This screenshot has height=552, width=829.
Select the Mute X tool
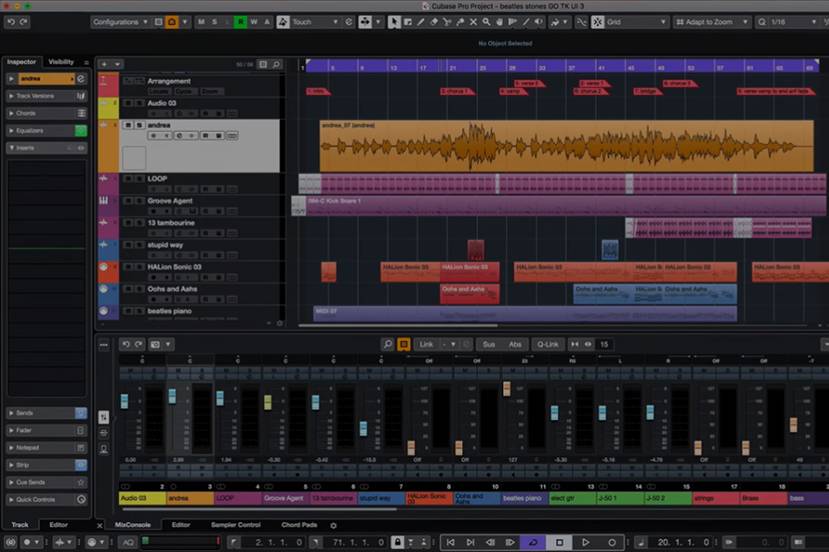point(473,22)
